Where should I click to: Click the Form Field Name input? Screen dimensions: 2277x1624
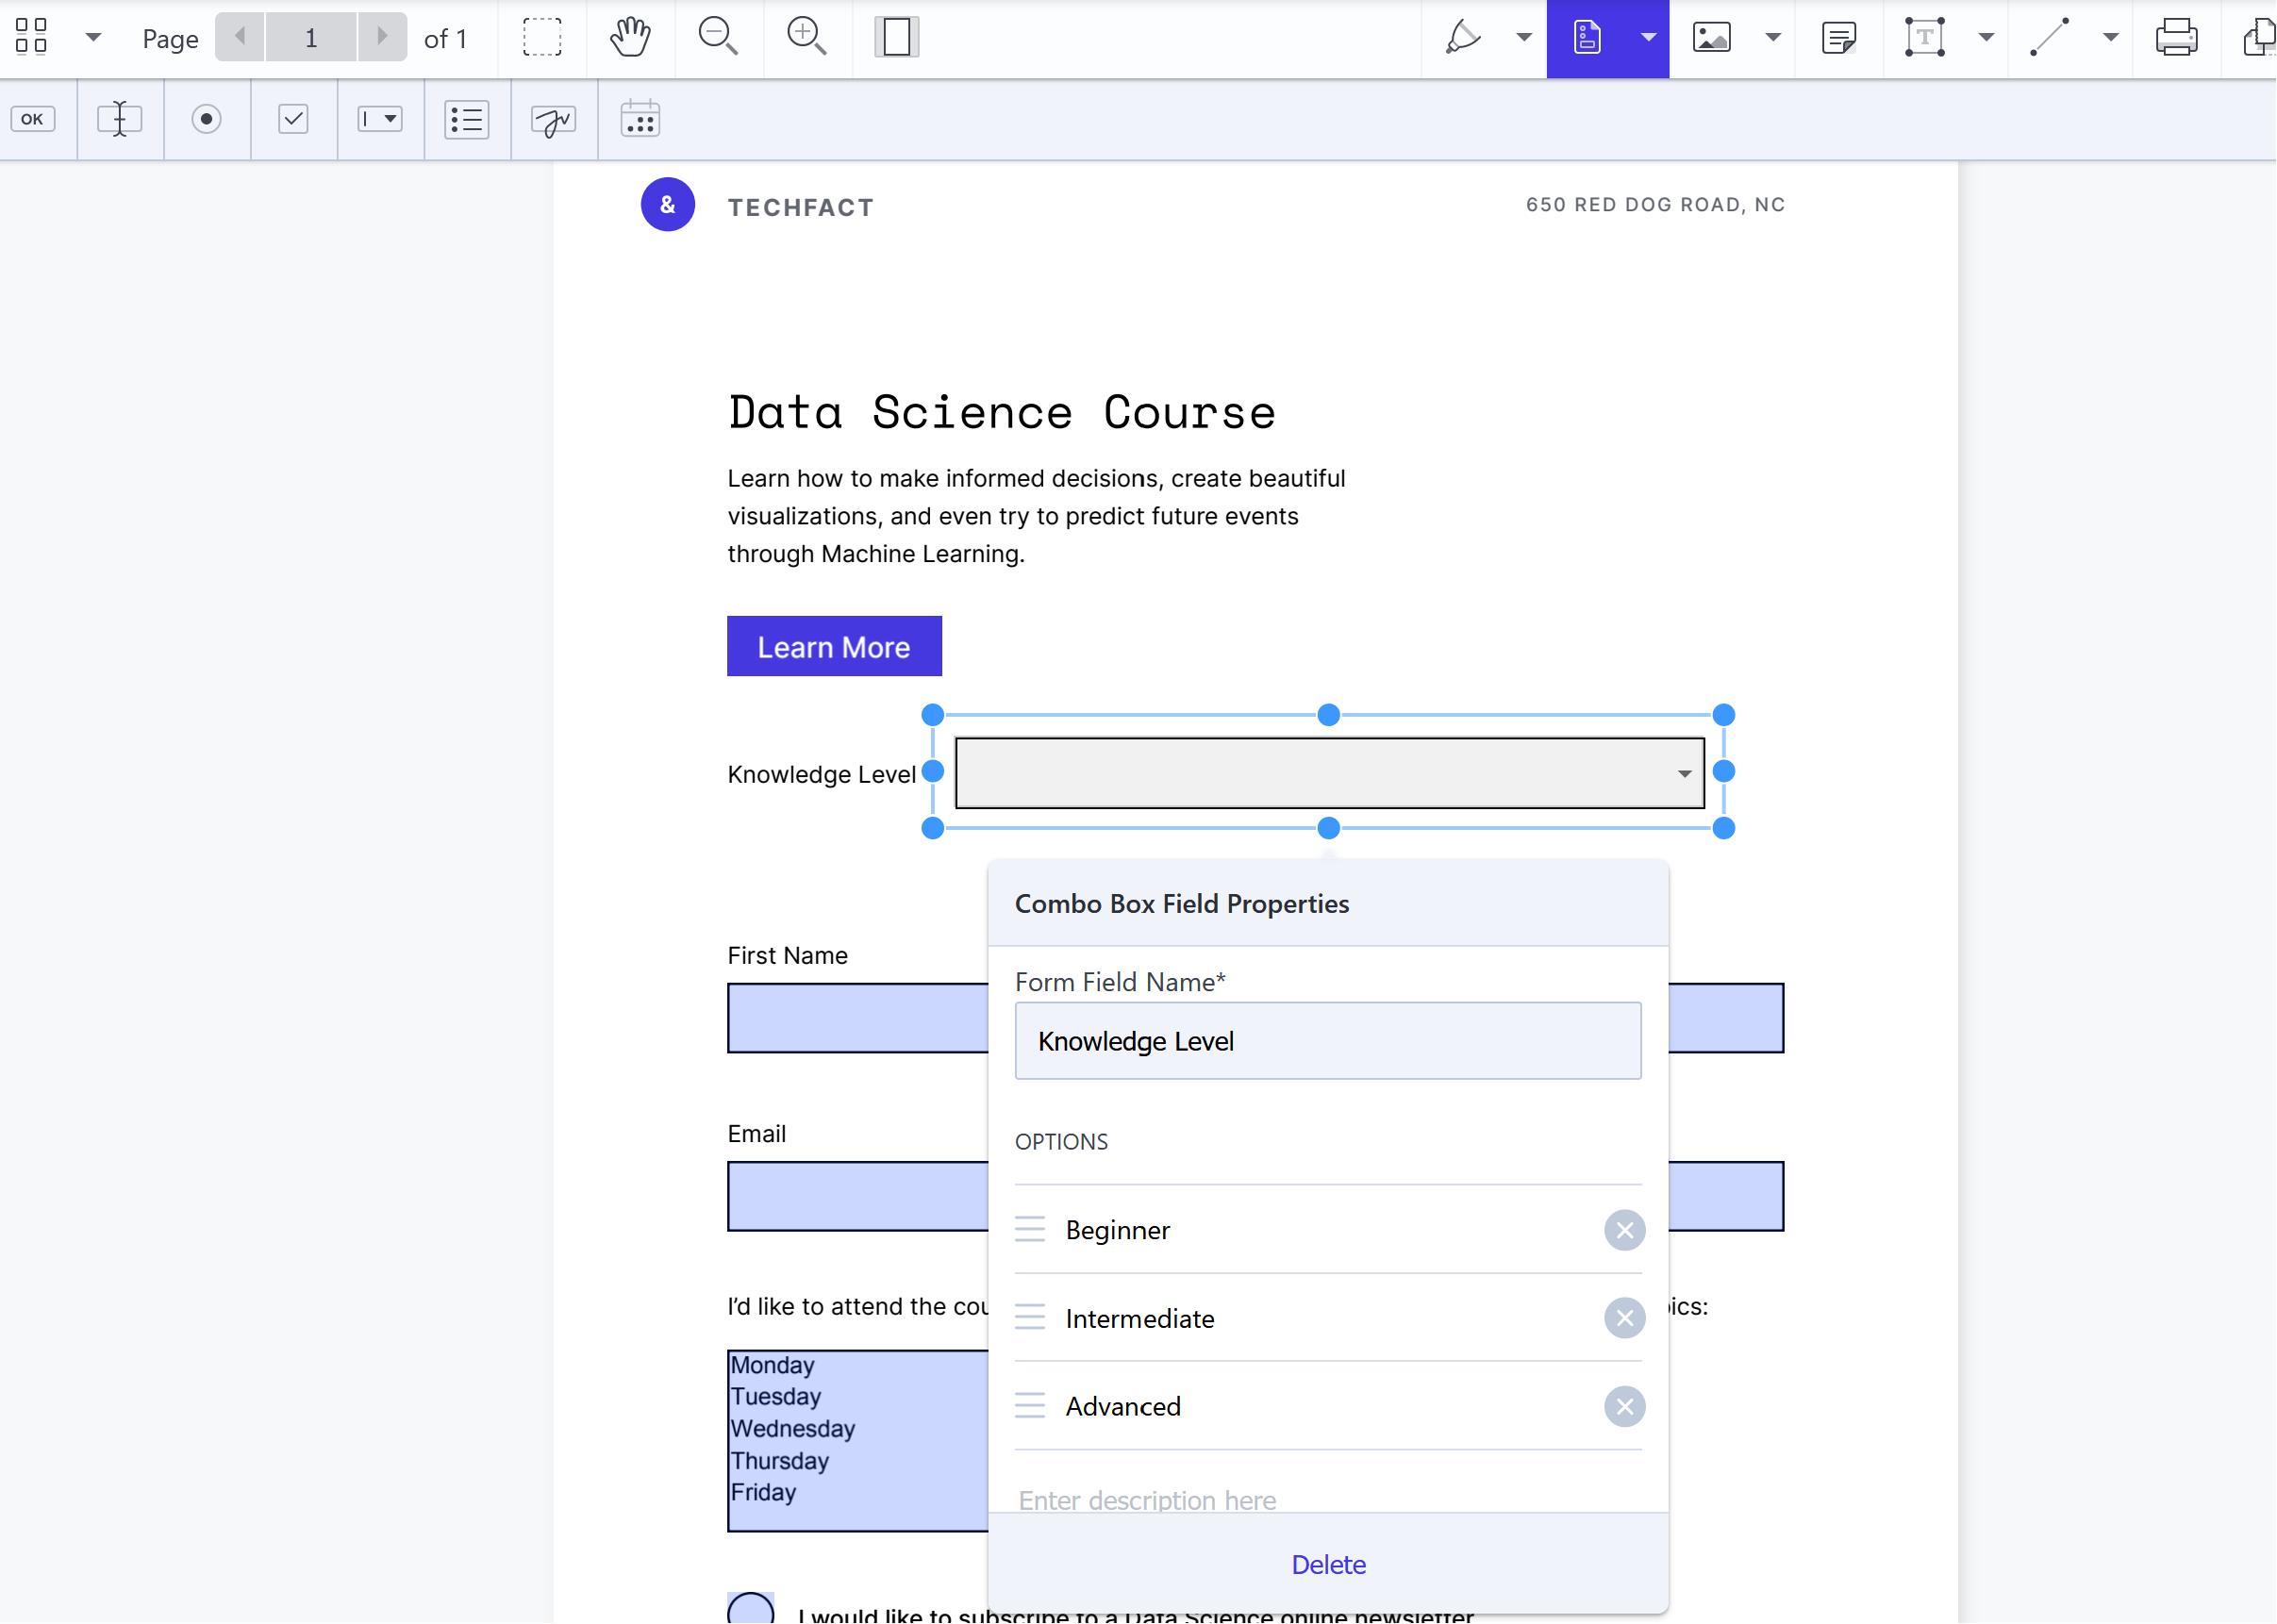1327,1041
